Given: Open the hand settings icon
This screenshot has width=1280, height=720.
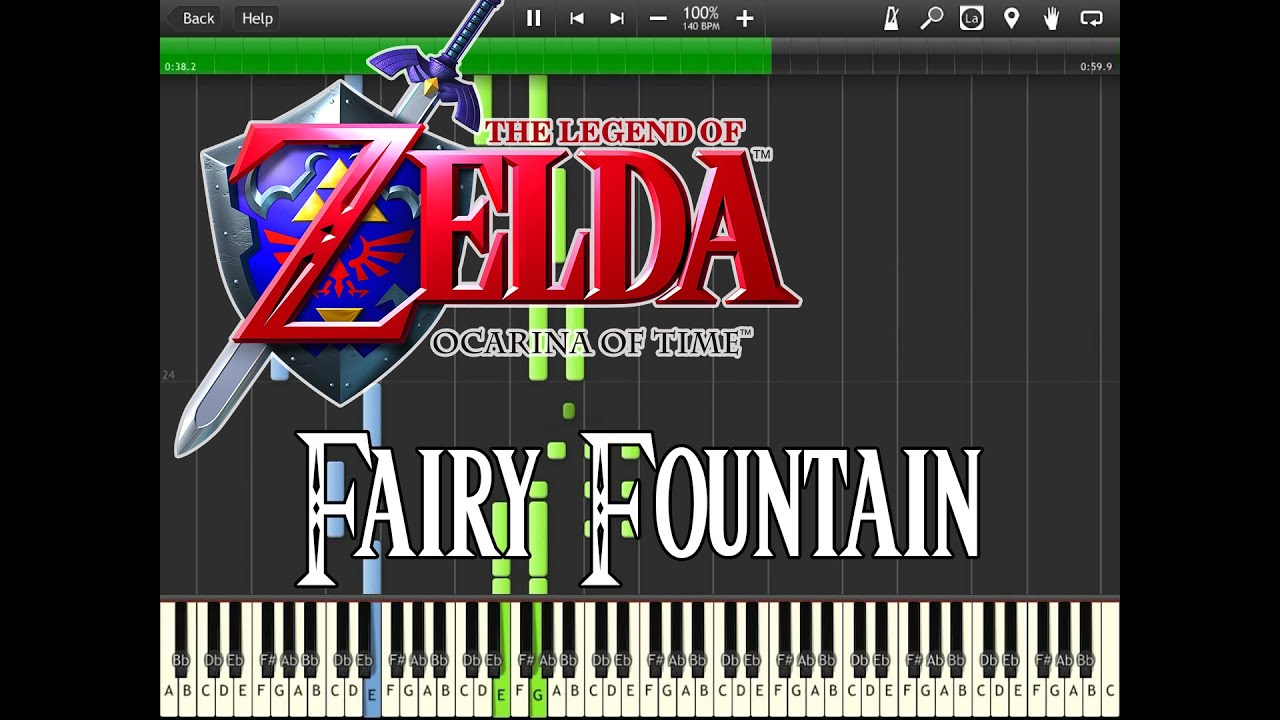Looking at the screenshot, I should (1051, 18).
